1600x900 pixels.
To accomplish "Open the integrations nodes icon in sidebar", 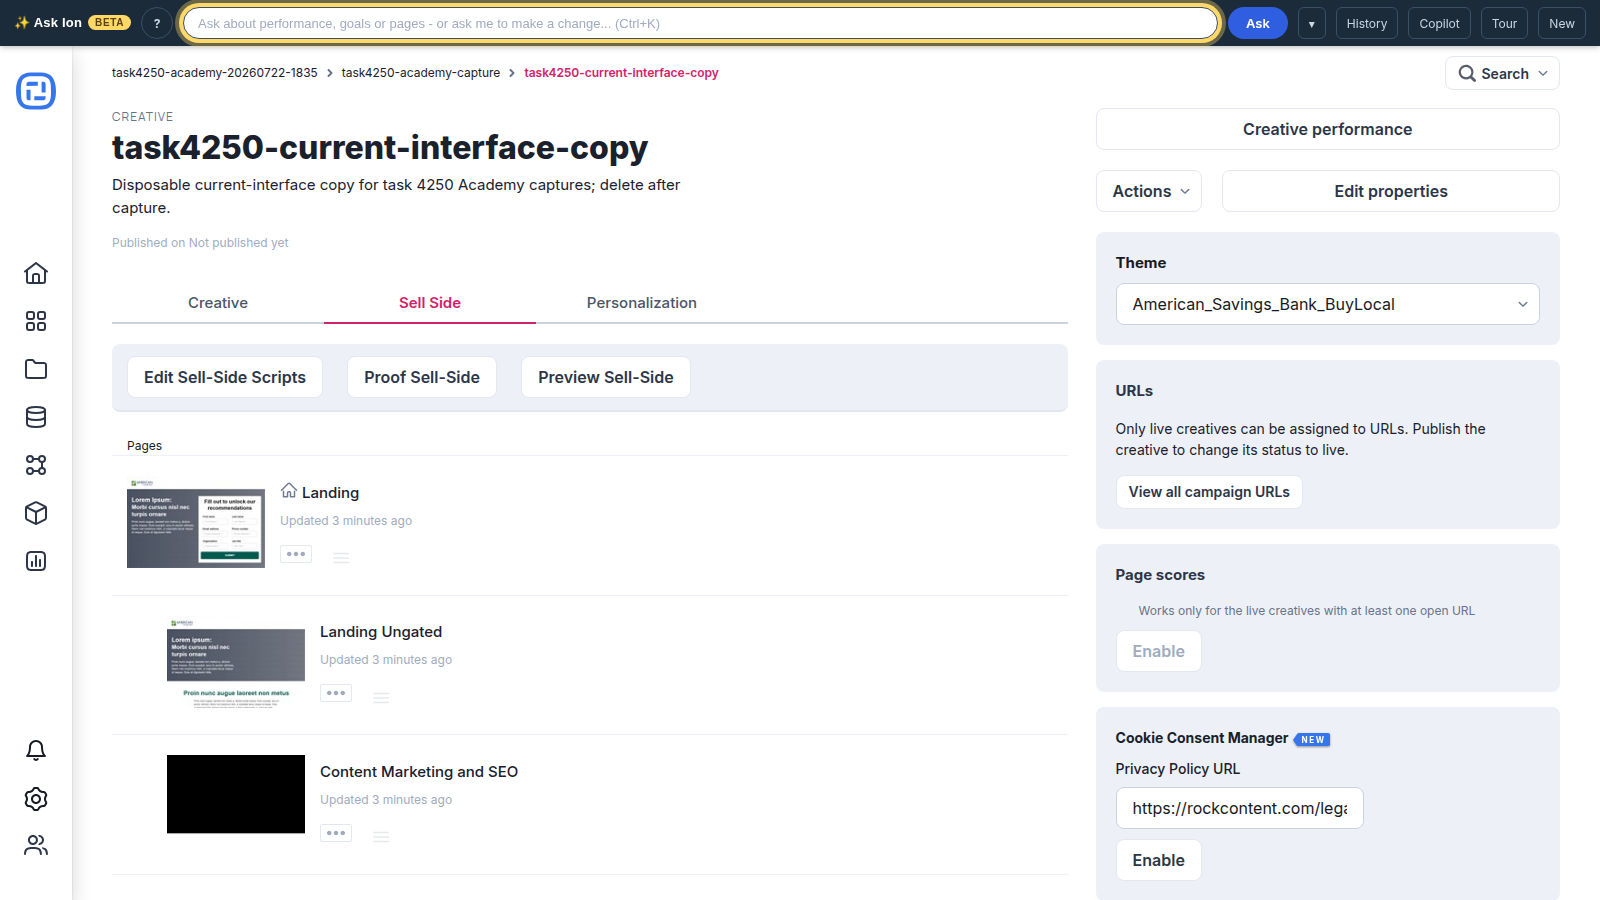I will pos(36,465).
